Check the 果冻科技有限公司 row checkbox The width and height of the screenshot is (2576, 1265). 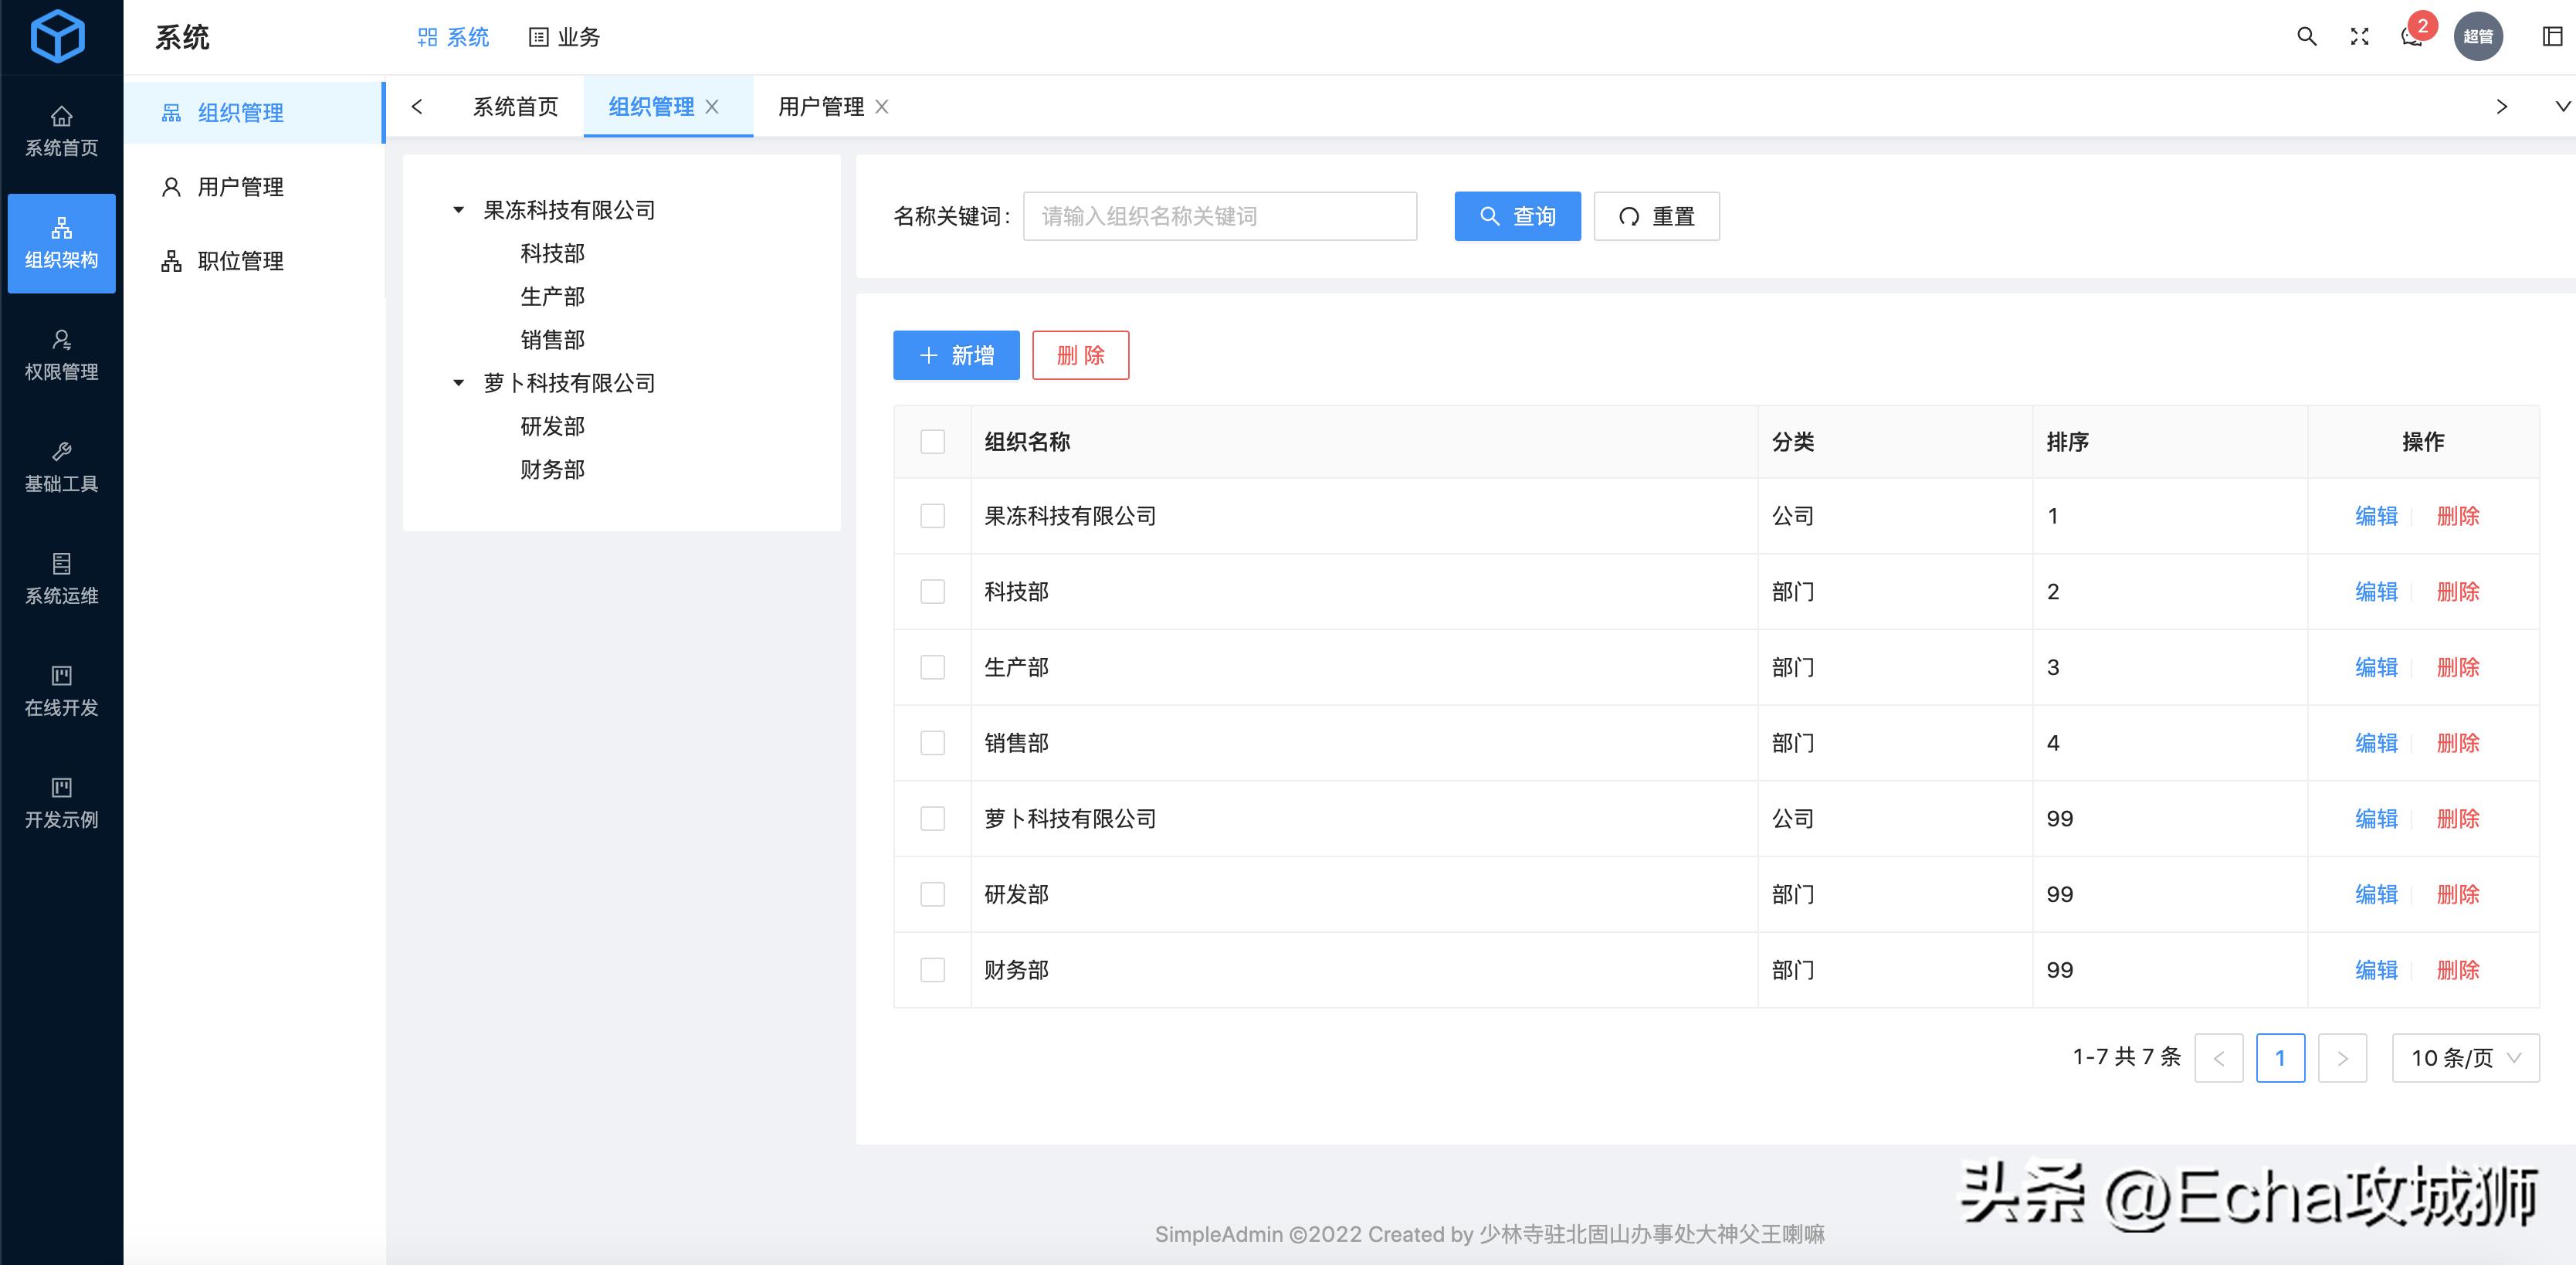932,516
